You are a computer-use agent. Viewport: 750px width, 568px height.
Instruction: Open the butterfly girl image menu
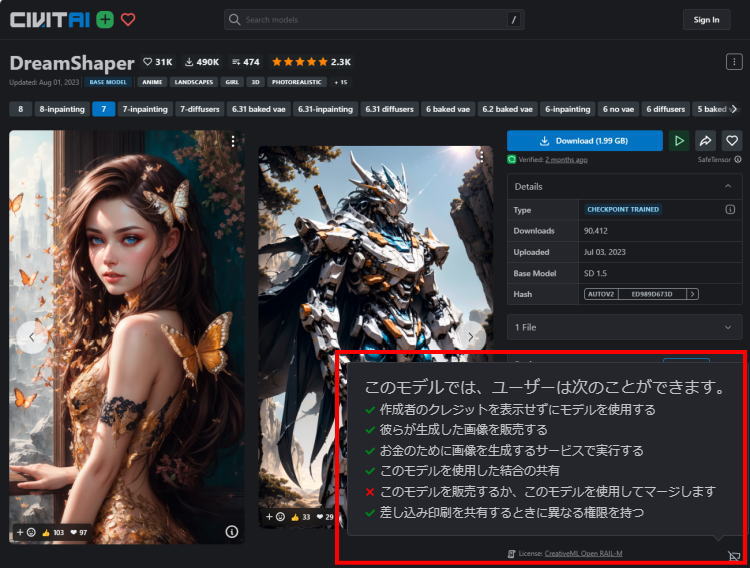click(x=233, y=141)
